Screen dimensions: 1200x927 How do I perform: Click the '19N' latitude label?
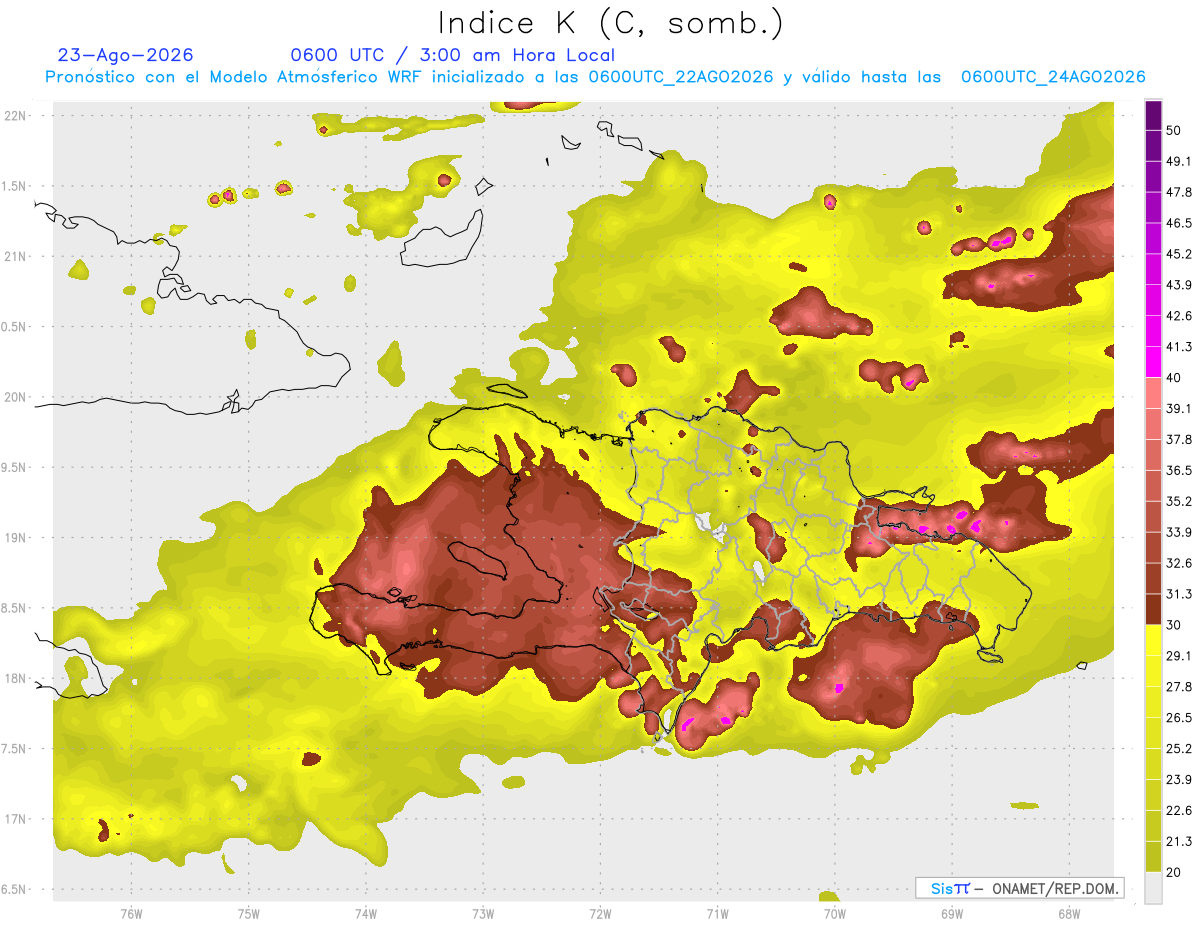14,537
